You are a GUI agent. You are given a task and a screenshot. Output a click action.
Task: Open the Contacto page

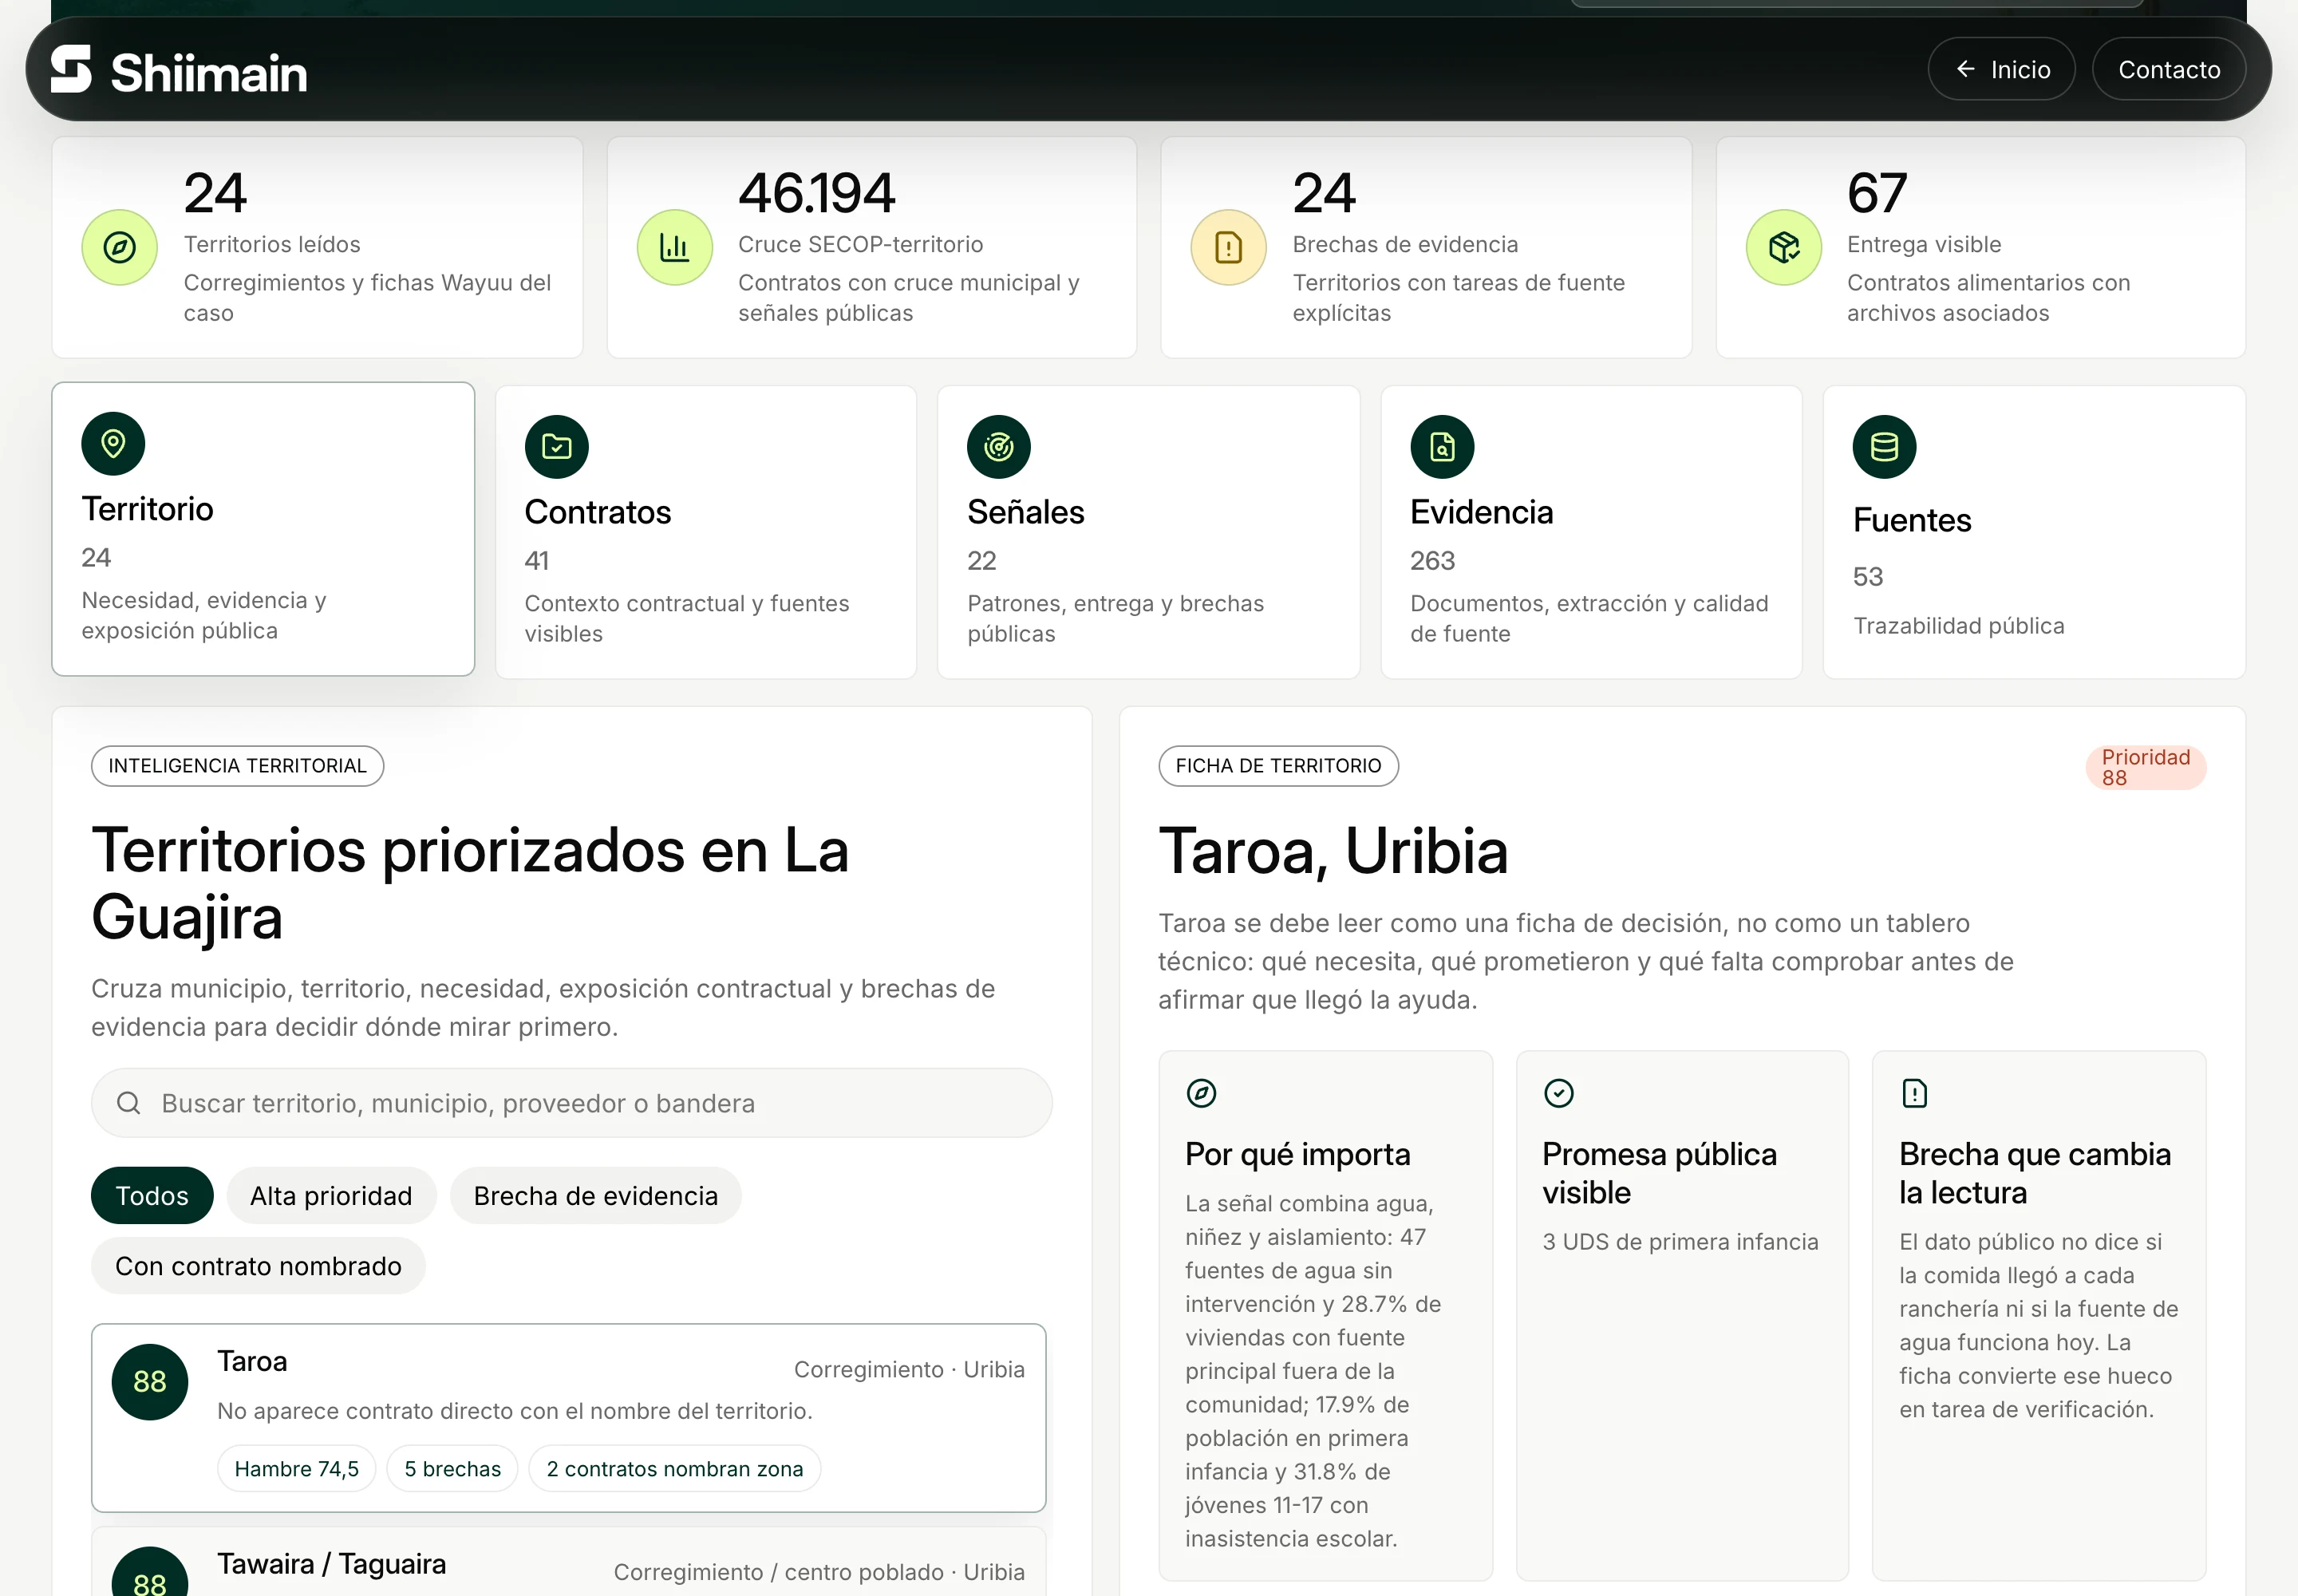2168,69
